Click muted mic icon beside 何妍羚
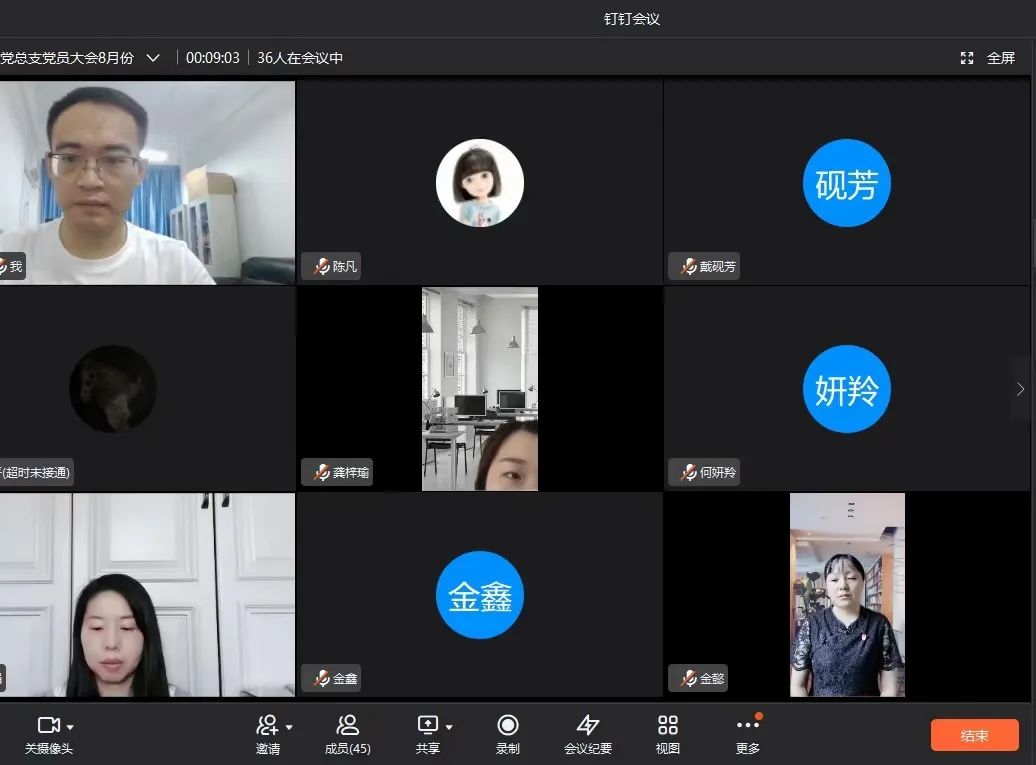 pyautogui.click(x=688, y=472)
